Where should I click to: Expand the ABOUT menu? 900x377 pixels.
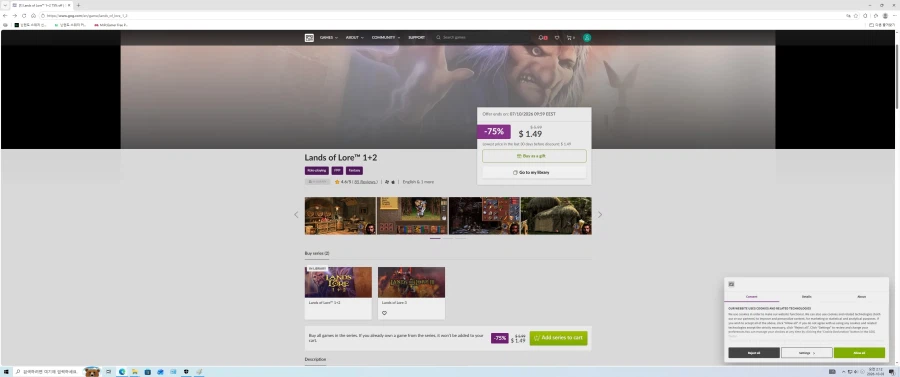(x=354, y=38)
